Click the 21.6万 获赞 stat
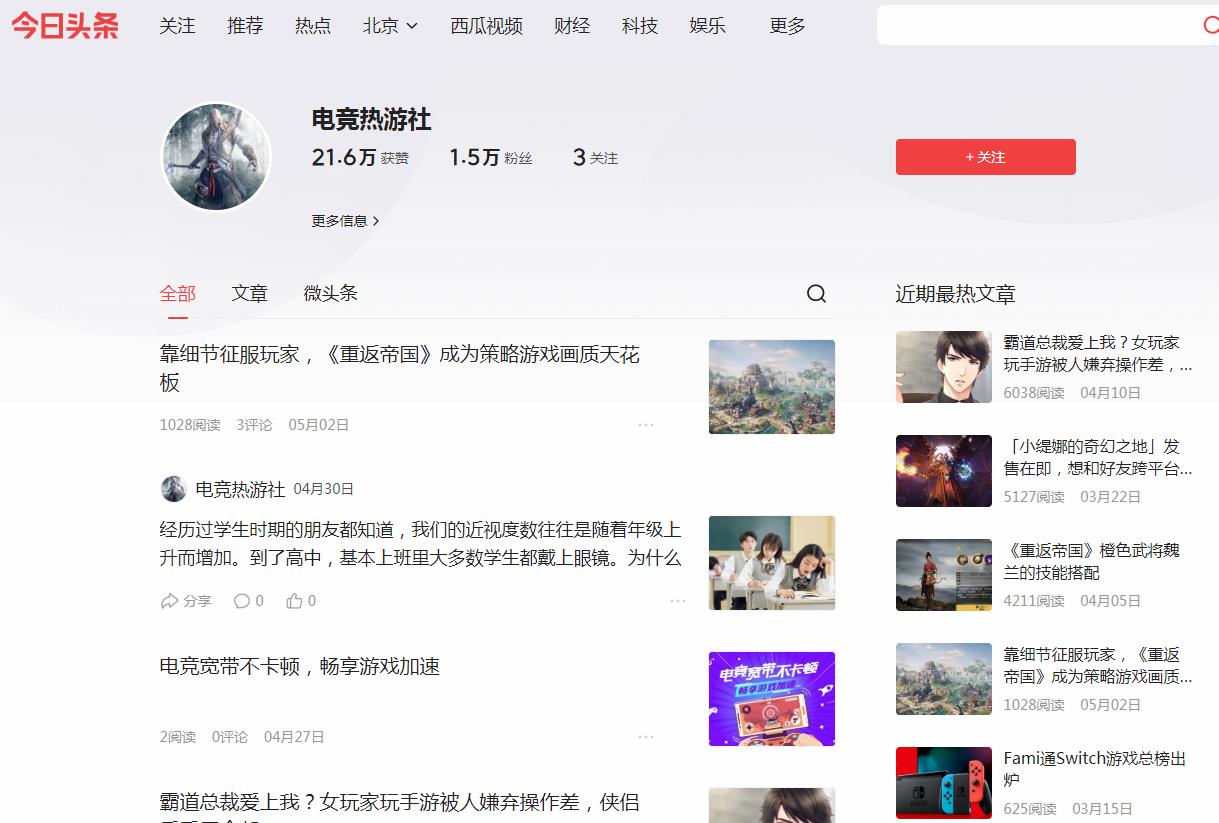Viewport: 1219px width, 823px height. (360, 158)
